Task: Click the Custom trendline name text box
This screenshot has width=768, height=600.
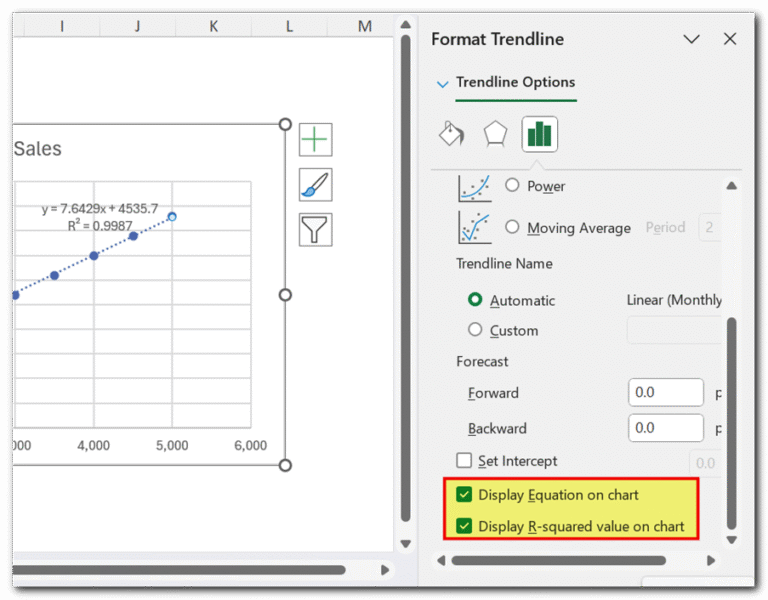Action: (674, 330)
